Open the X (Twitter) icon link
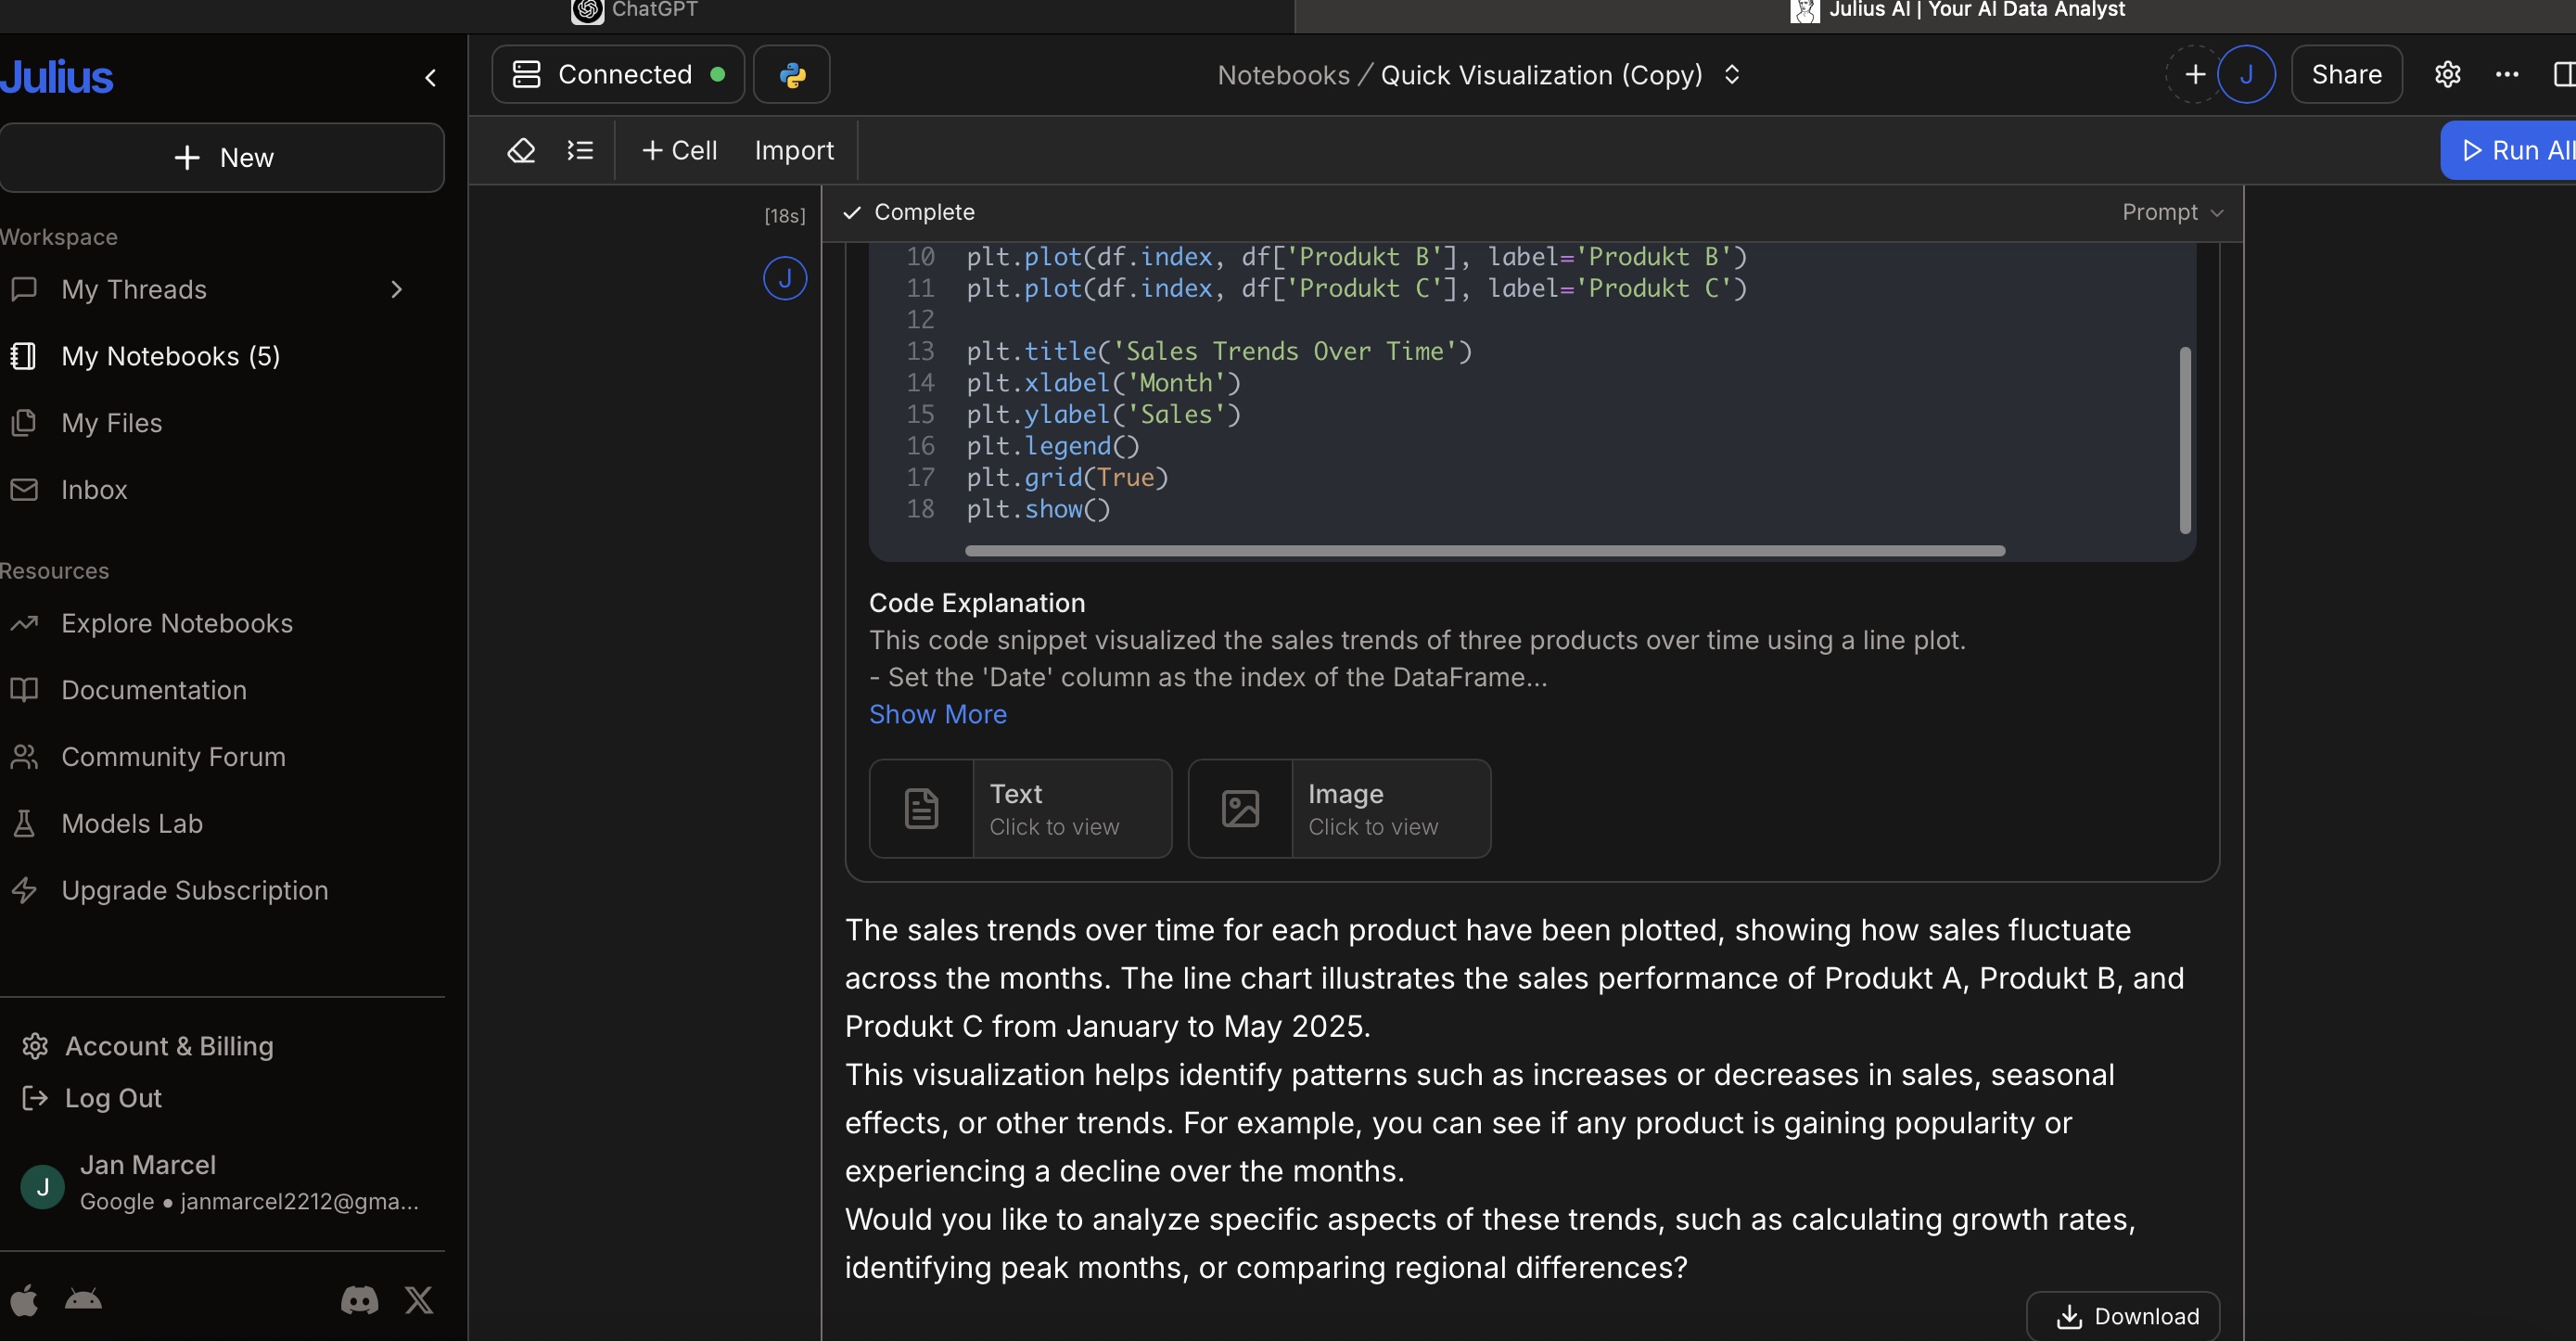This screenshot has width=2576, height=1341. [x=419, y=1300]
